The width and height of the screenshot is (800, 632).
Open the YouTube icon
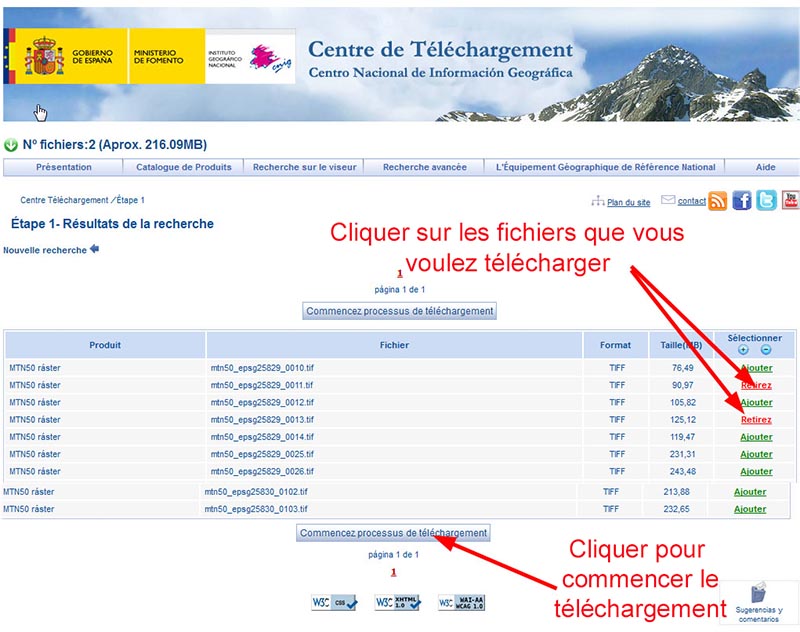(790, 201)
